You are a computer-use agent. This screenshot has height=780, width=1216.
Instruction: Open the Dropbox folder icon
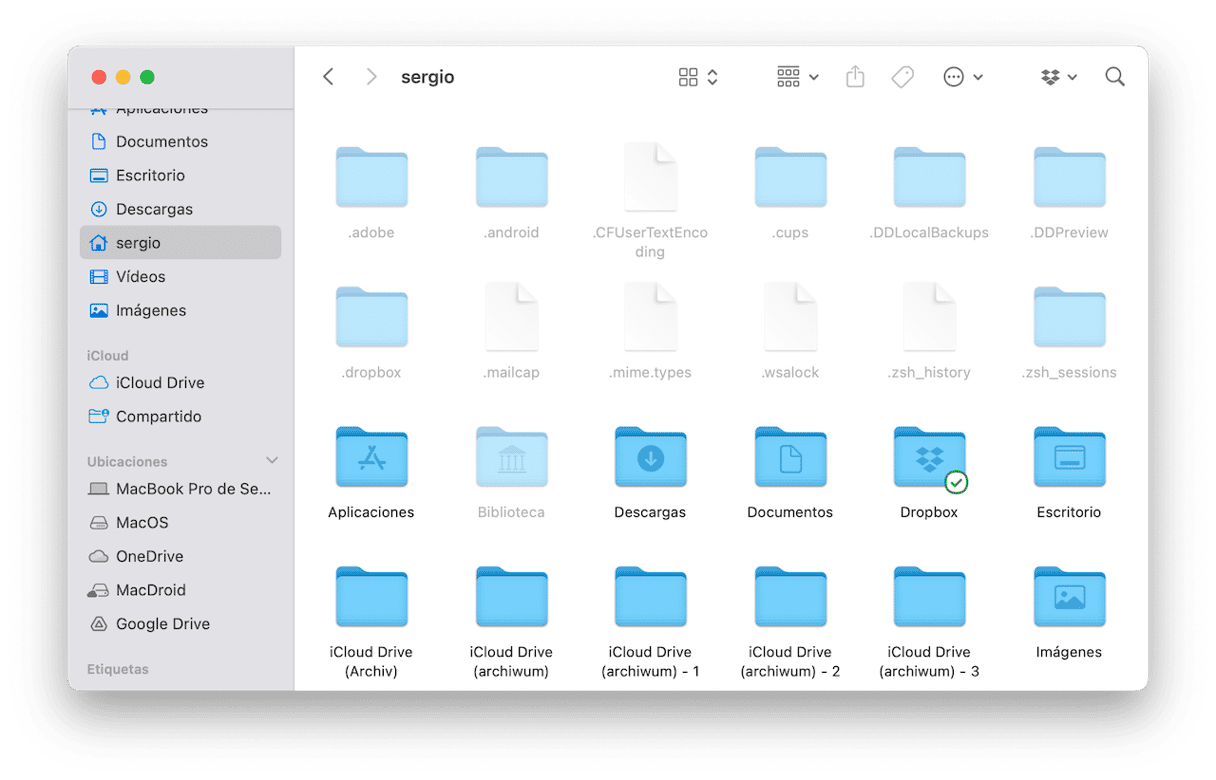(x=929, y=460)
